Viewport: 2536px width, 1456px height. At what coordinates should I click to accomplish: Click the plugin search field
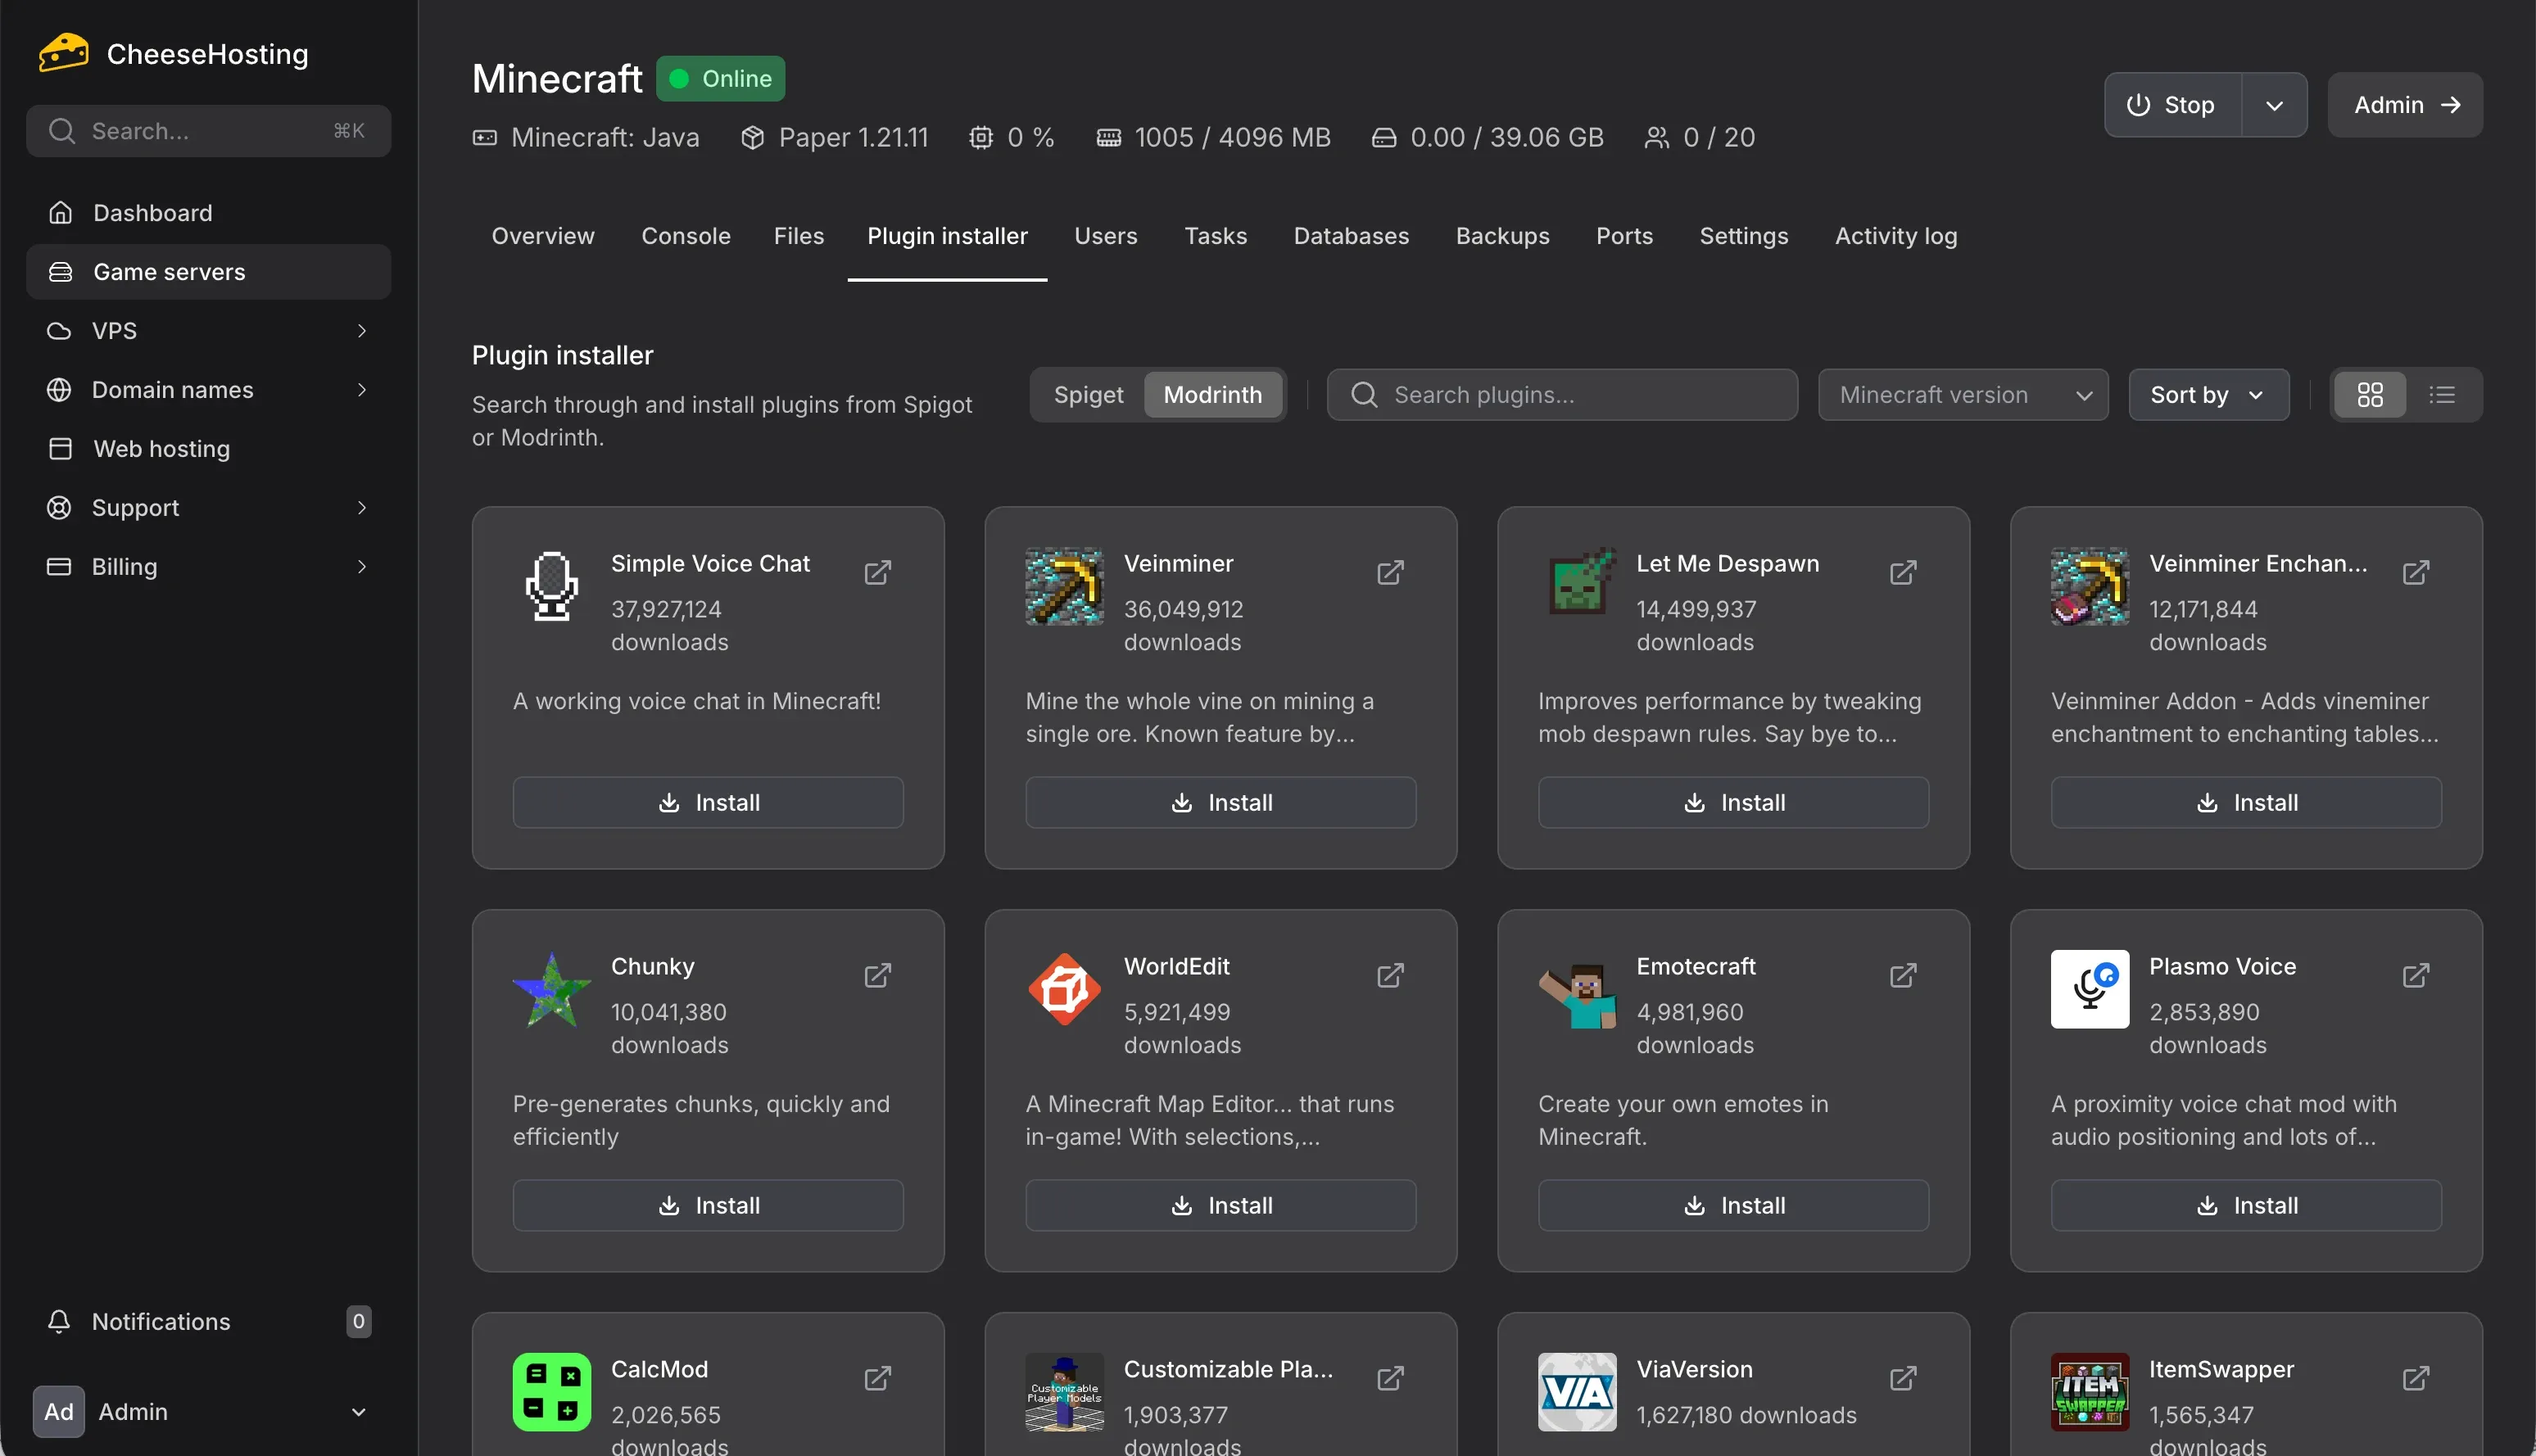click(x=1562, y=394)
